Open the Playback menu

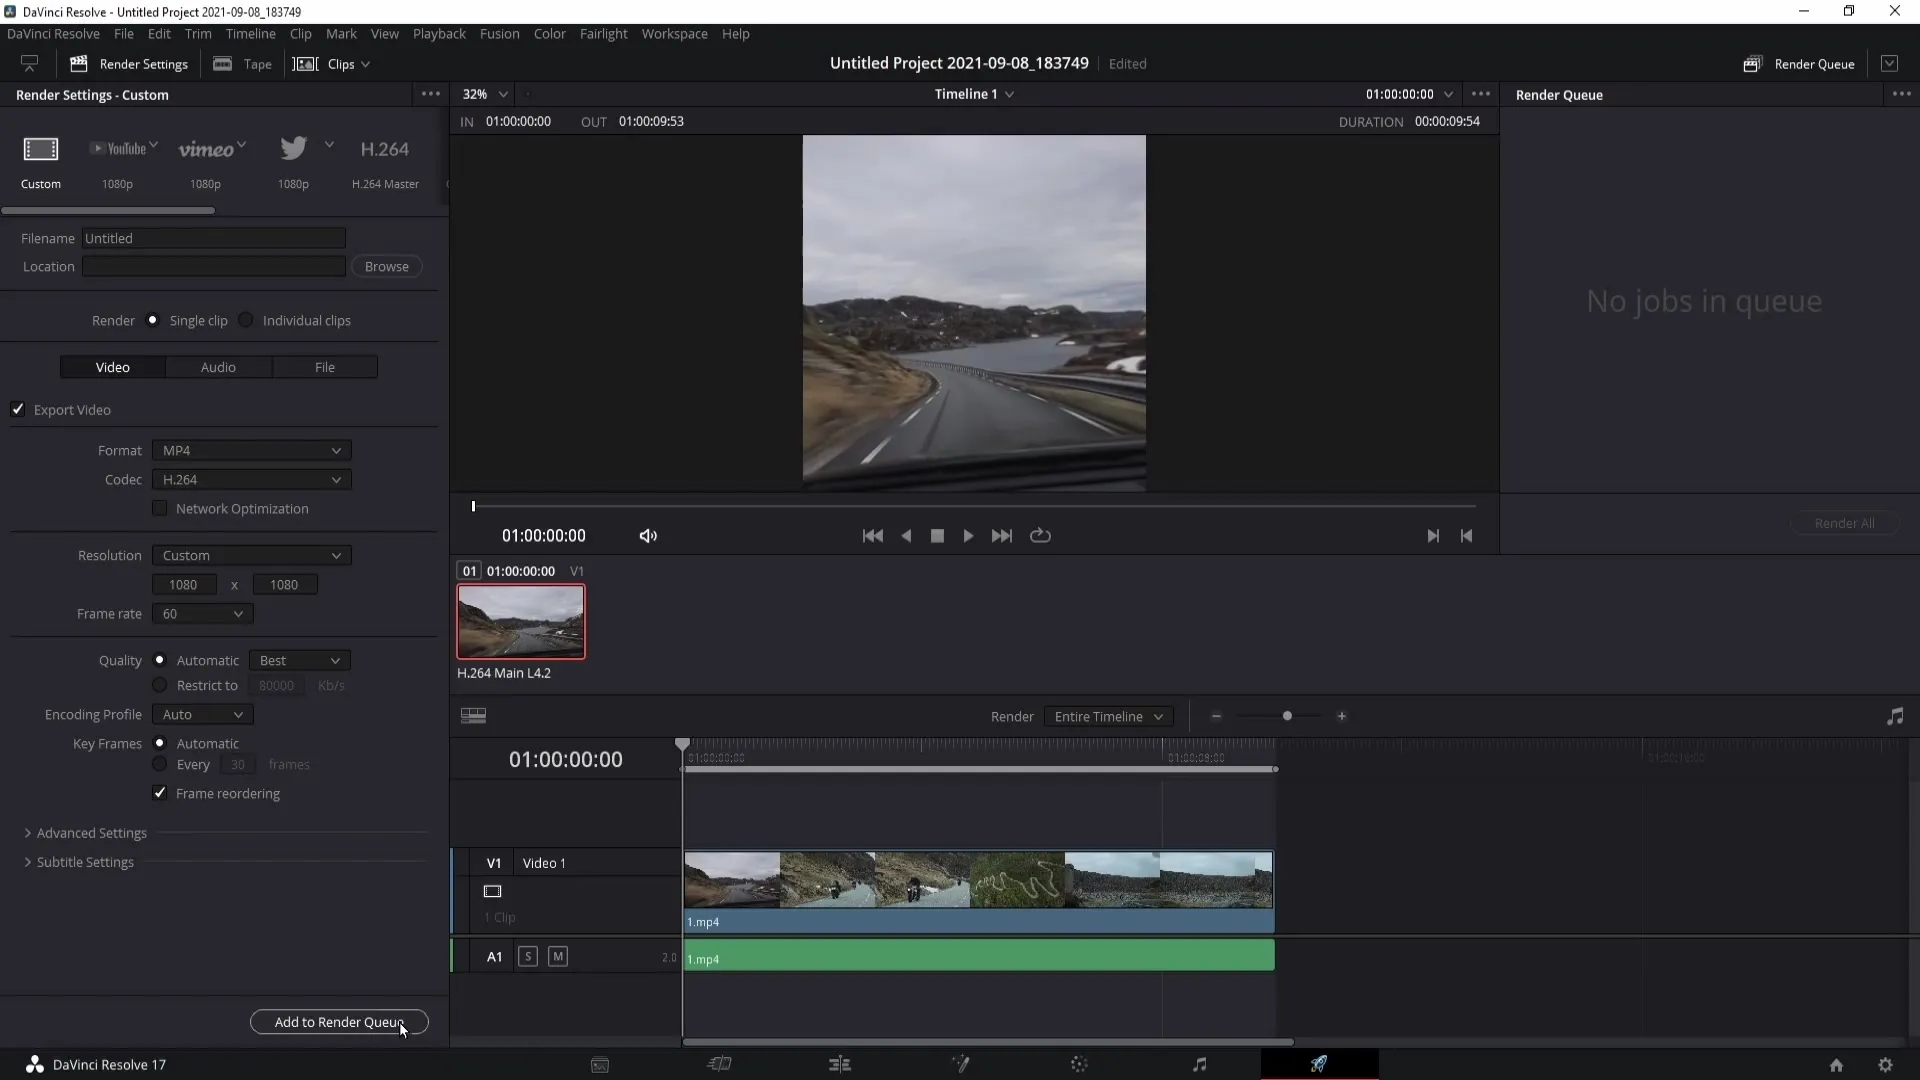click(x=439, y=34)
